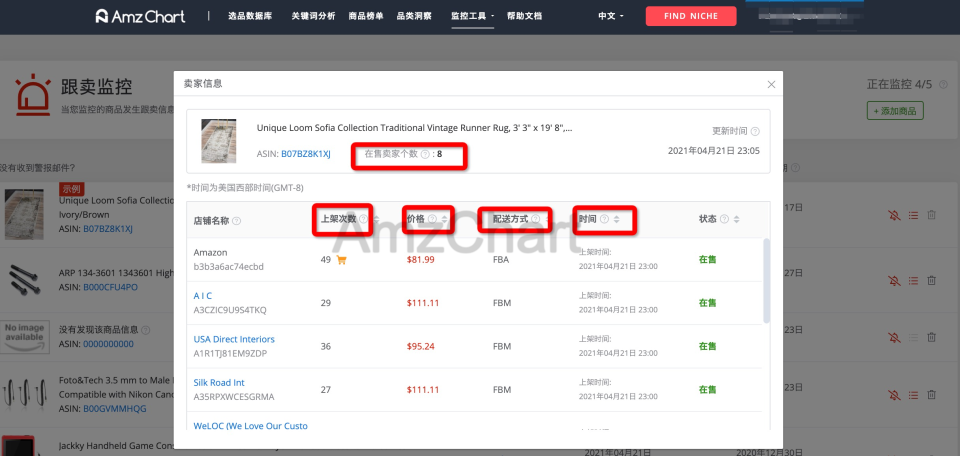Toggle alert bell for ARP 134-3601 row
The width and height of the screenshot is (960, 456).
click(894, 280)
